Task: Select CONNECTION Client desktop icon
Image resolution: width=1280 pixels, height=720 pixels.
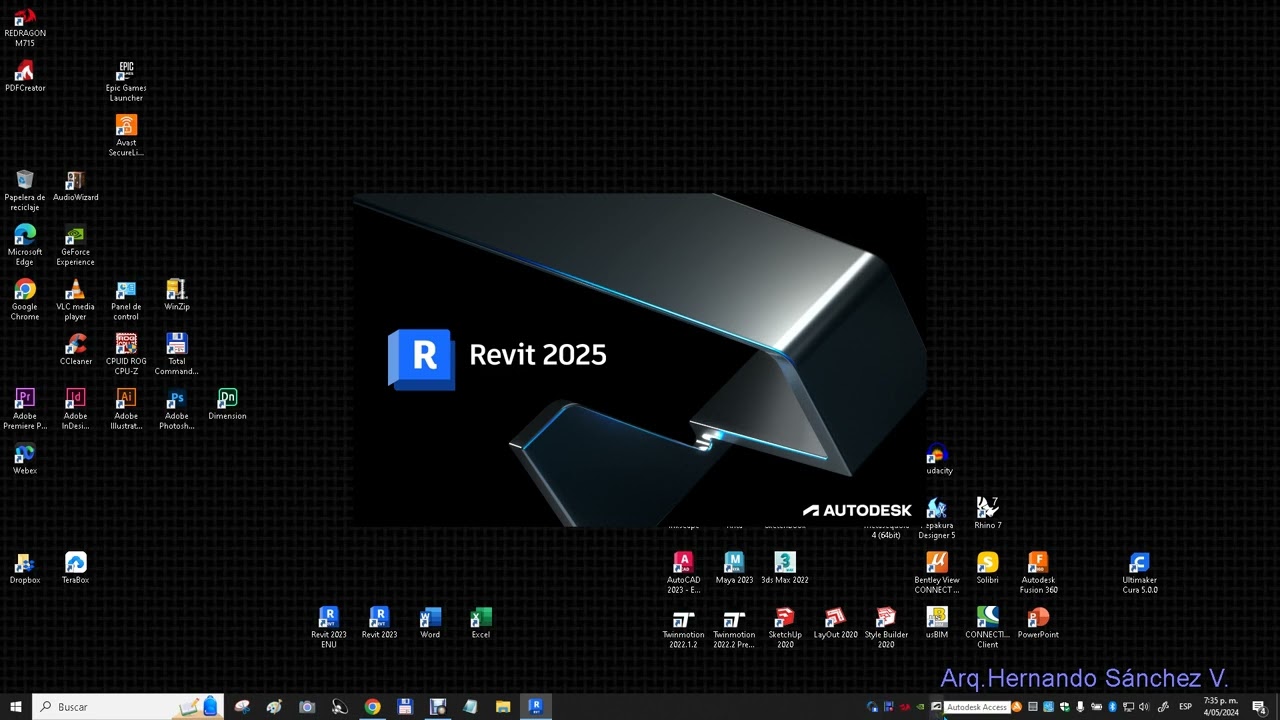Action: tap(987, 628)
